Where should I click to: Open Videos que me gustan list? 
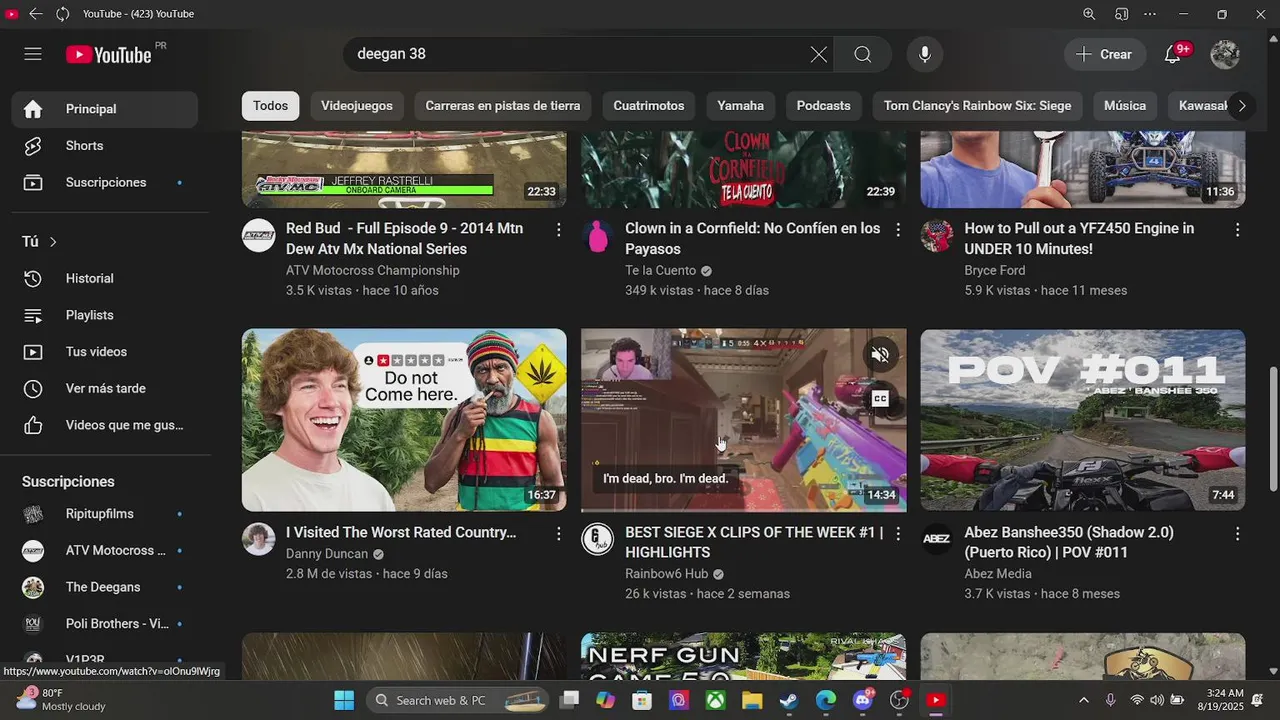click(105, 425)
